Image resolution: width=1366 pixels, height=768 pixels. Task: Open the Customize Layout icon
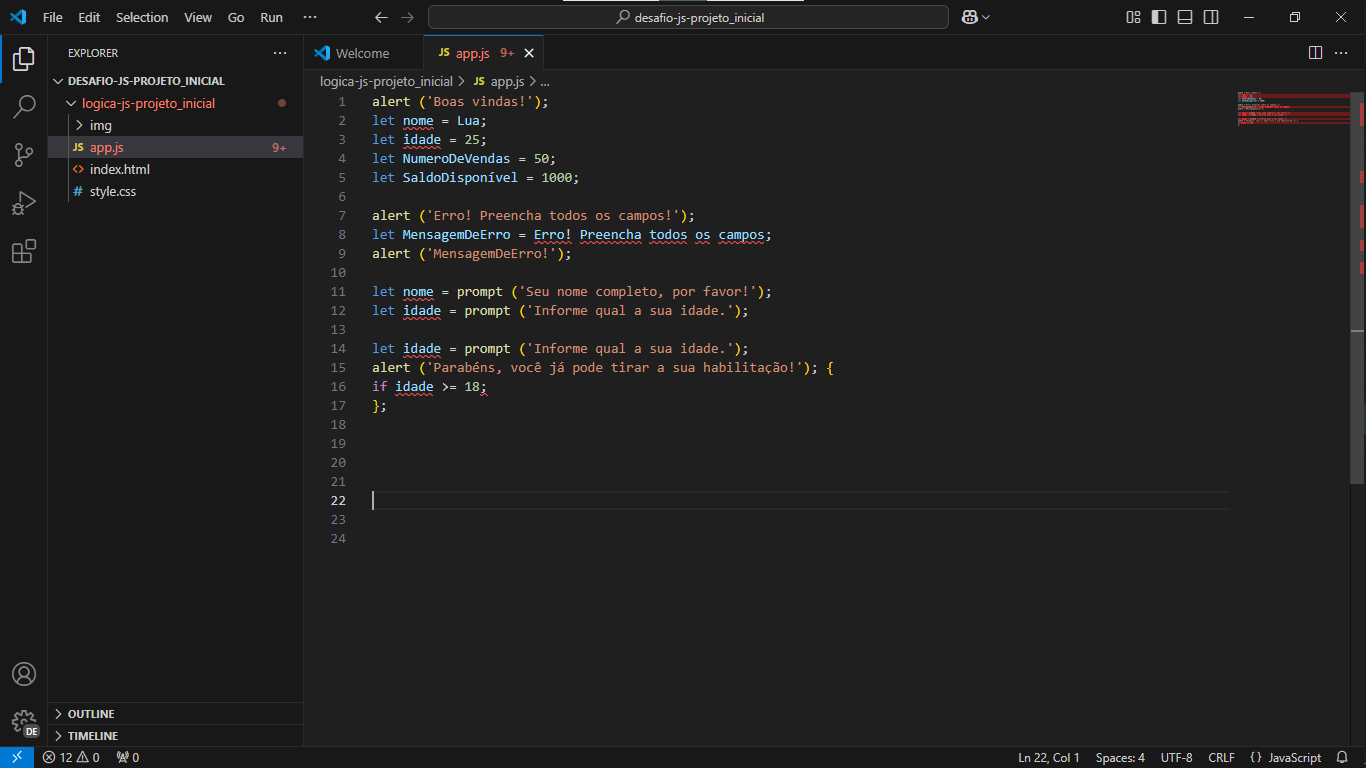pyautogui.click(x=1133, y=17)
